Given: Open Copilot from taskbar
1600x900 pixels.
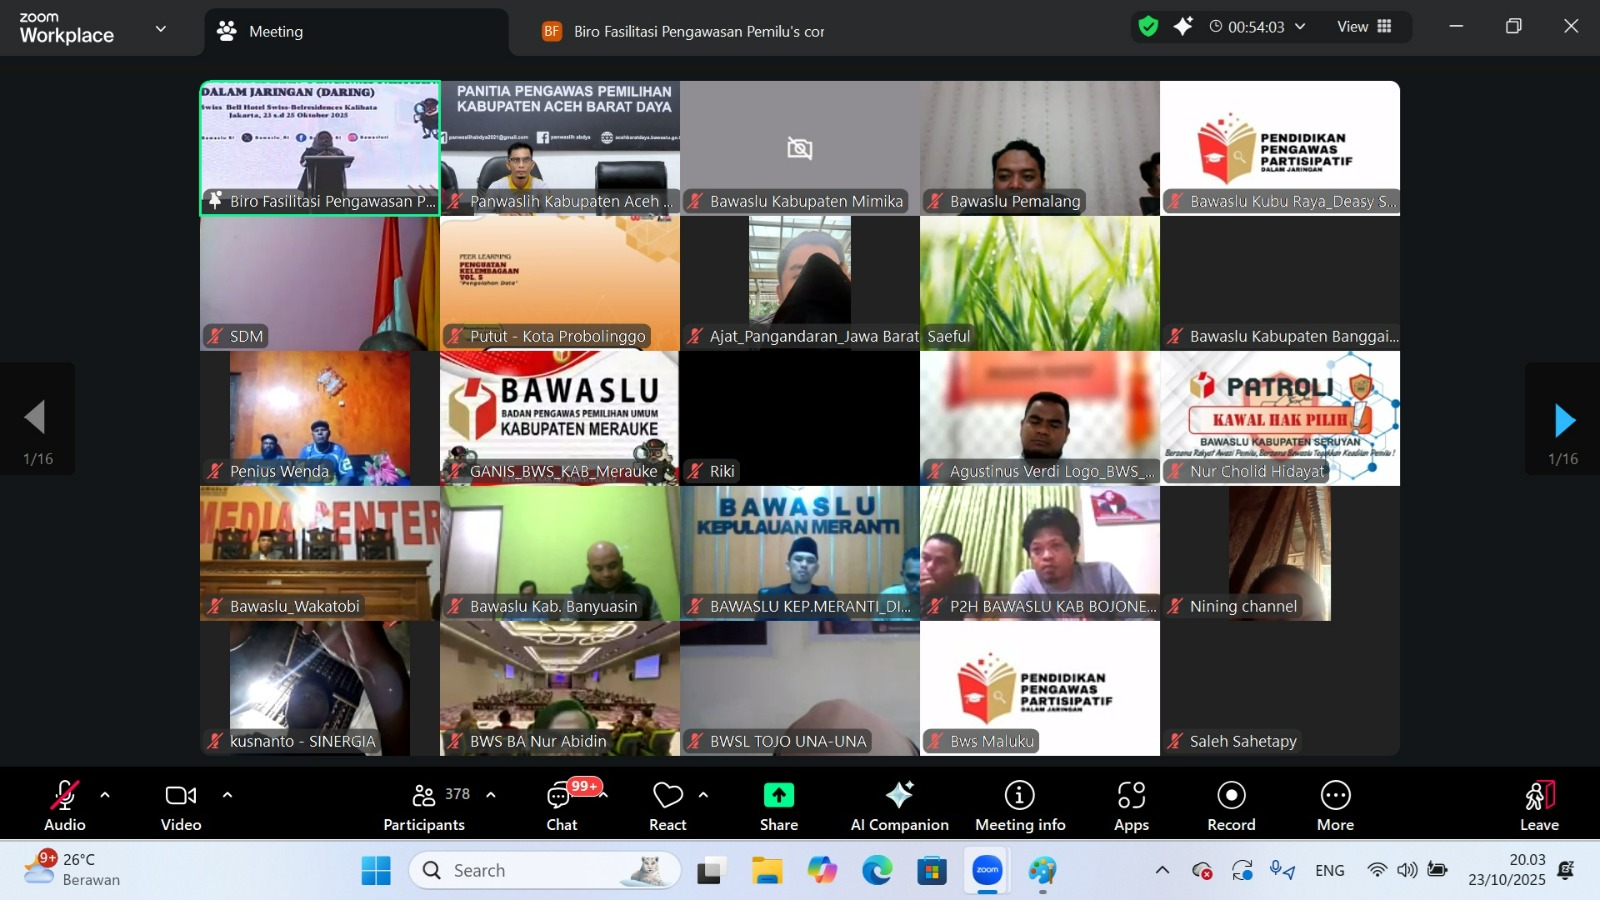Looking at the screenshot, I should (822, 871).
